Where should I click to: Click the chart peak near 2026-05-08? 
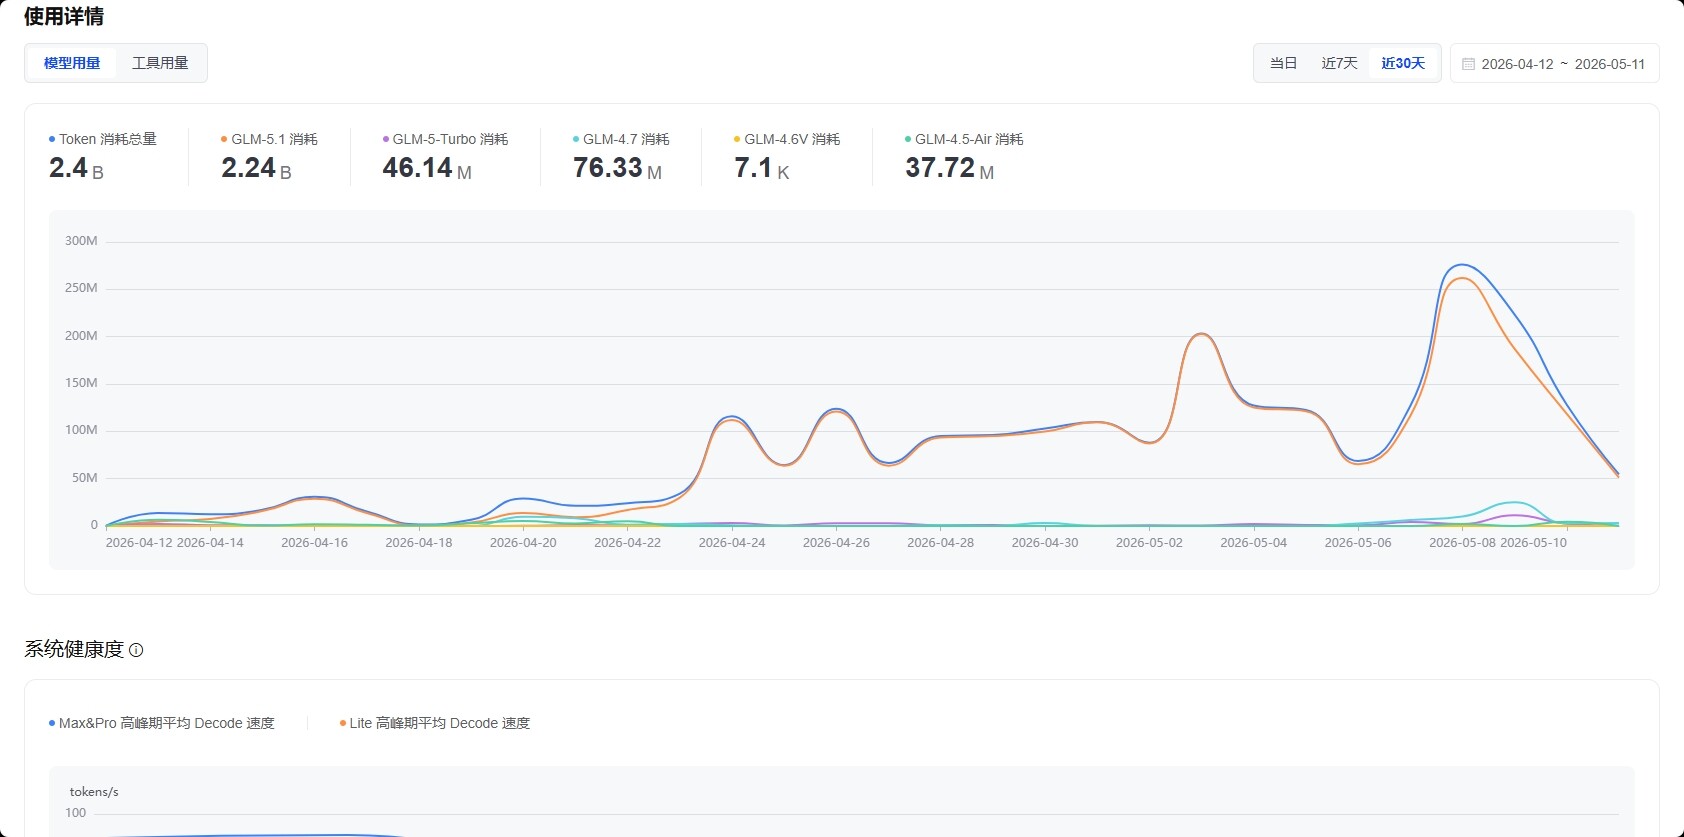pyautogui.click(x=1463, y=265)
